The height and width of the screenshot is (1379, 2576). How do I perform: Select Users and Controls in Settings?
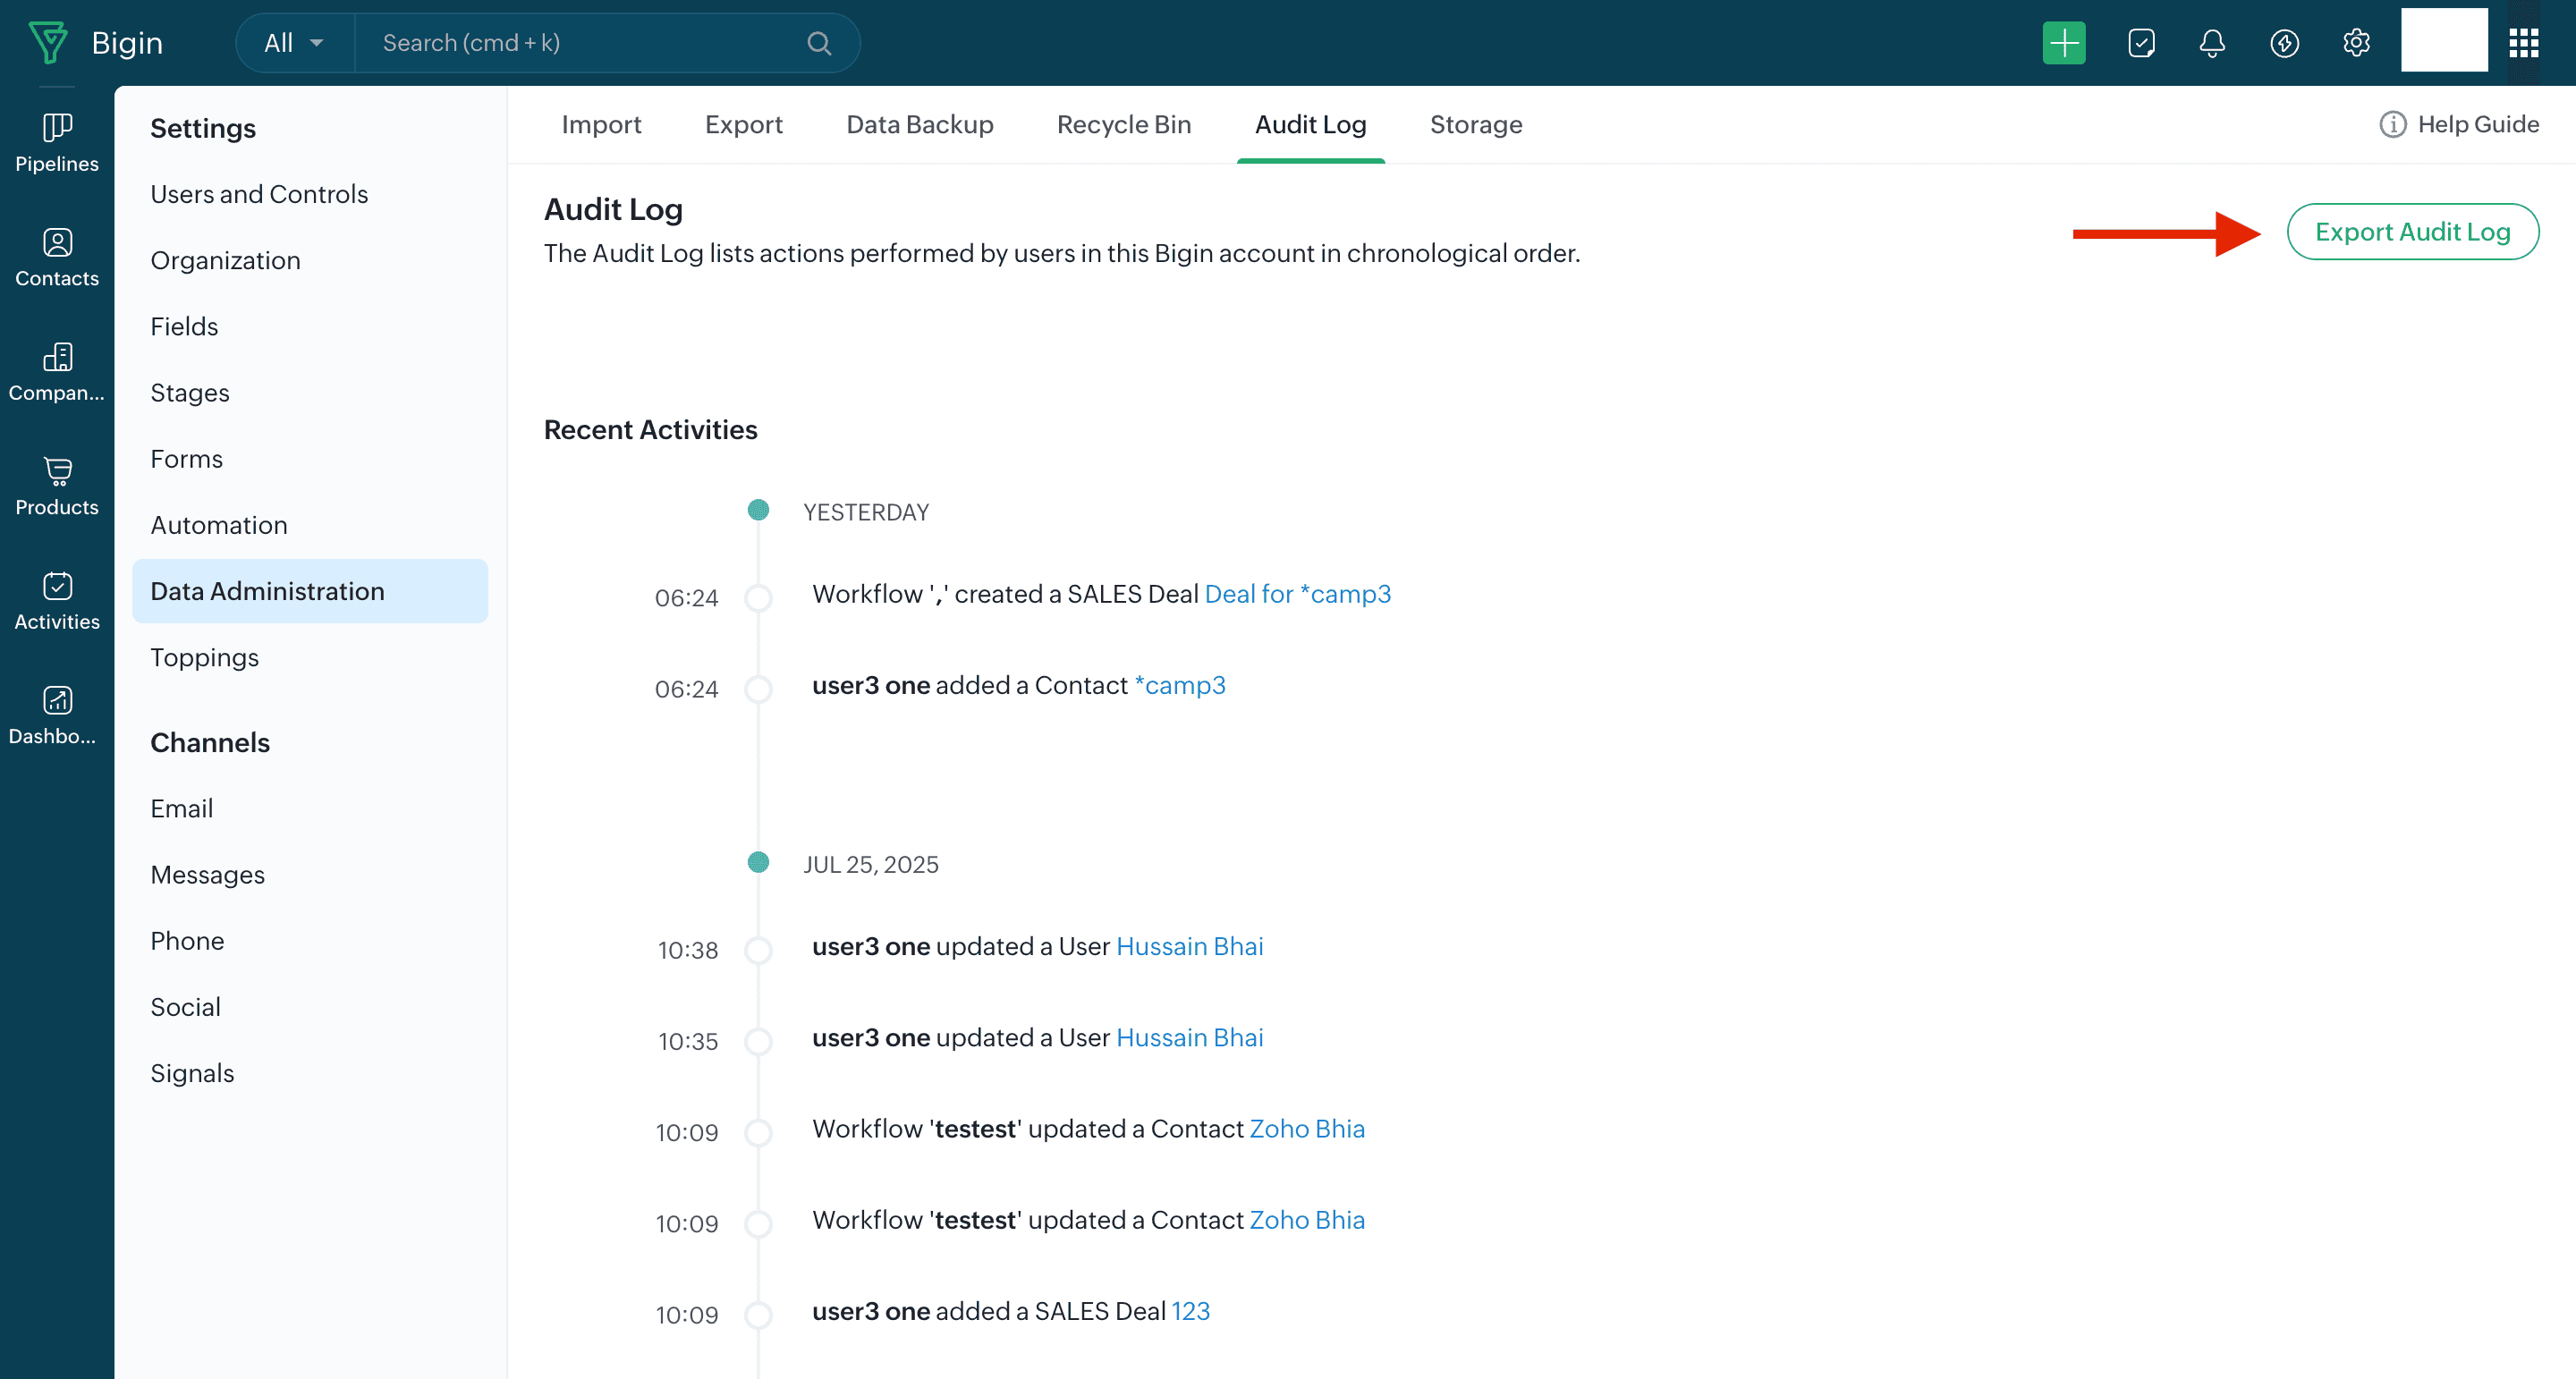pyautogui.click(x=259, y=194)
